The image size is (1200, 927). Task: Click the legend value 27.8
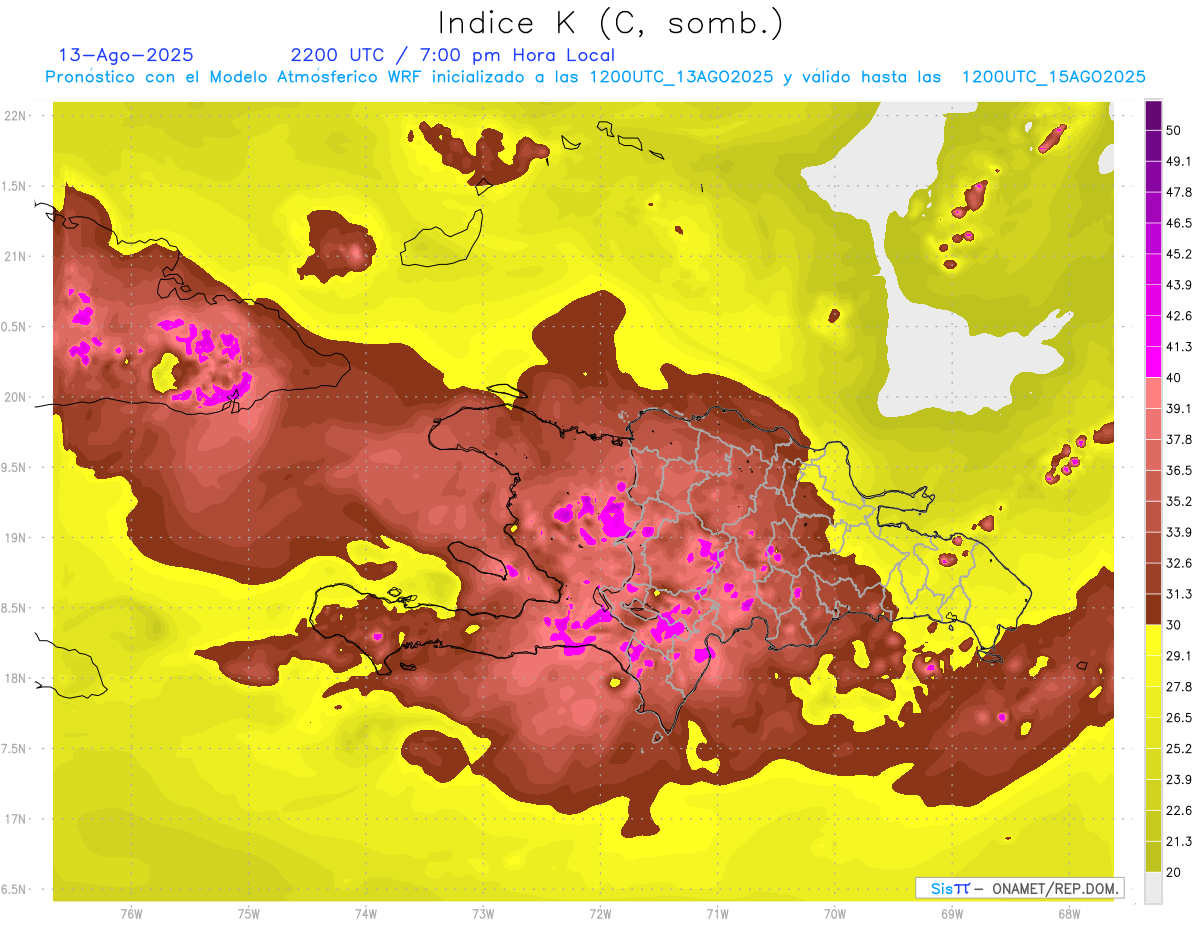coord(1179,687)
